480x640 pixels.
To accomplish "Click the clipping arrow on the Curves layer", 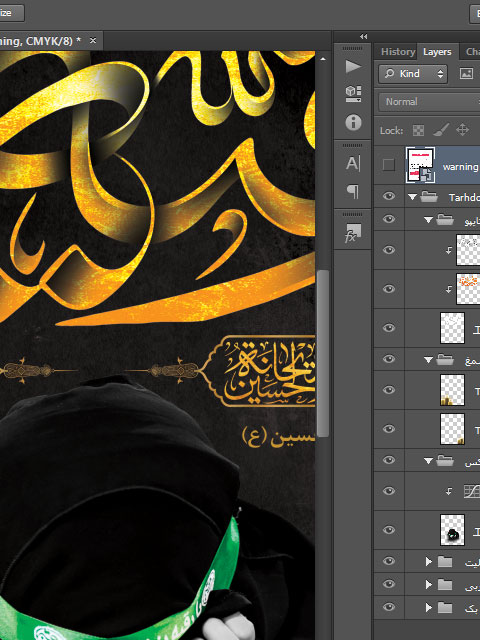I will tap(449, 492).
